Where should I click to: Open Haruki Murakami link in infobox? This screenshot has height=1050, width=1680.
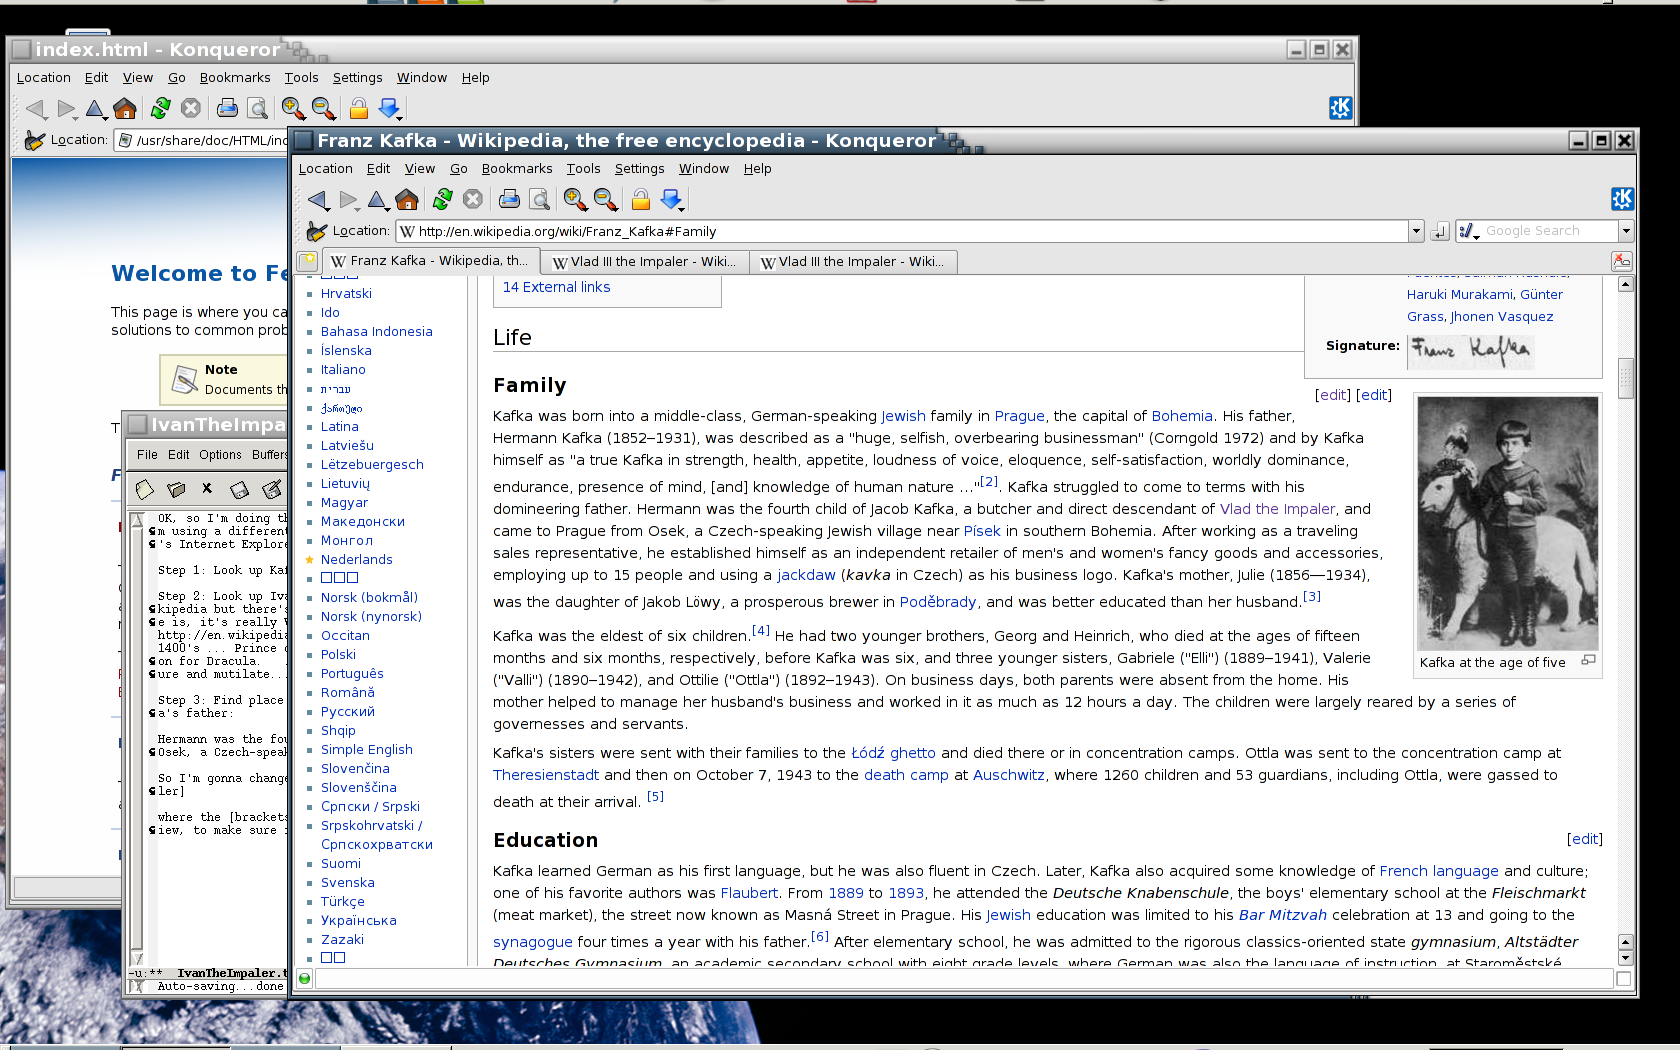(1459, 295)
